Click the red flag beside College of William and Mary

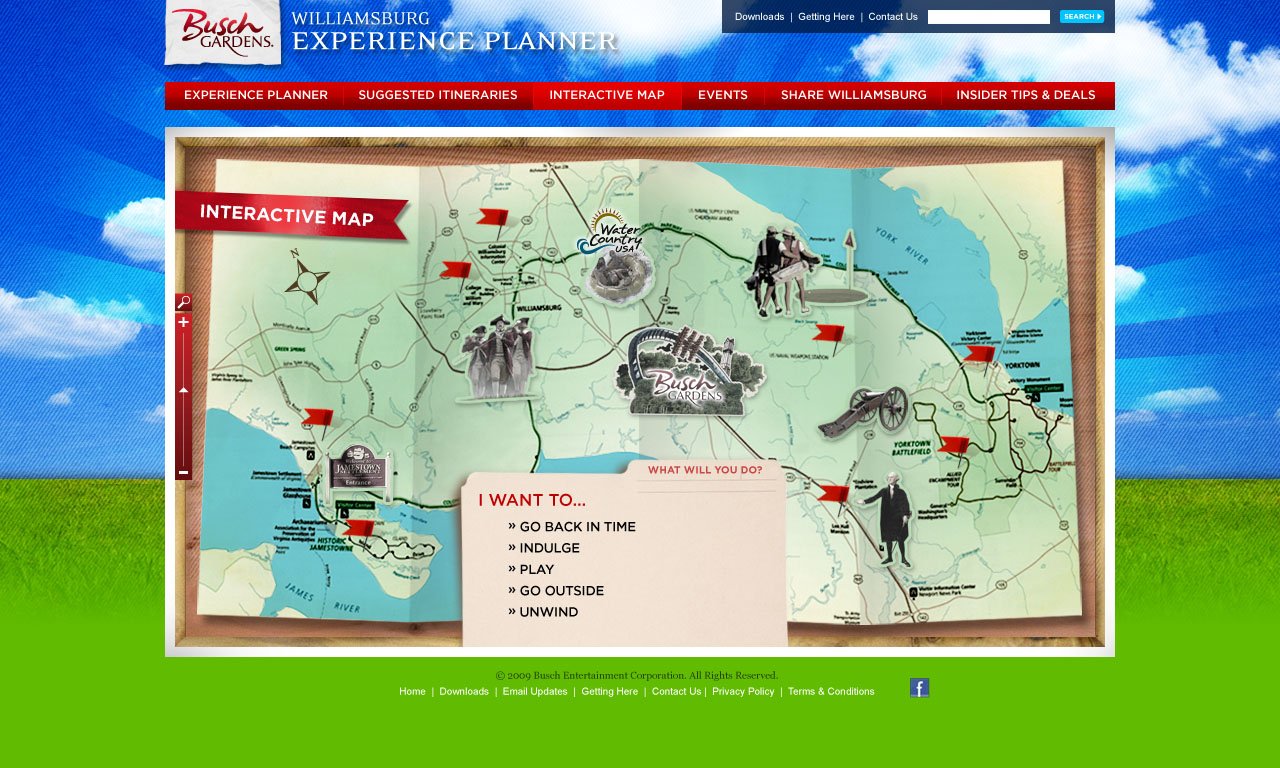coord(456,269)
